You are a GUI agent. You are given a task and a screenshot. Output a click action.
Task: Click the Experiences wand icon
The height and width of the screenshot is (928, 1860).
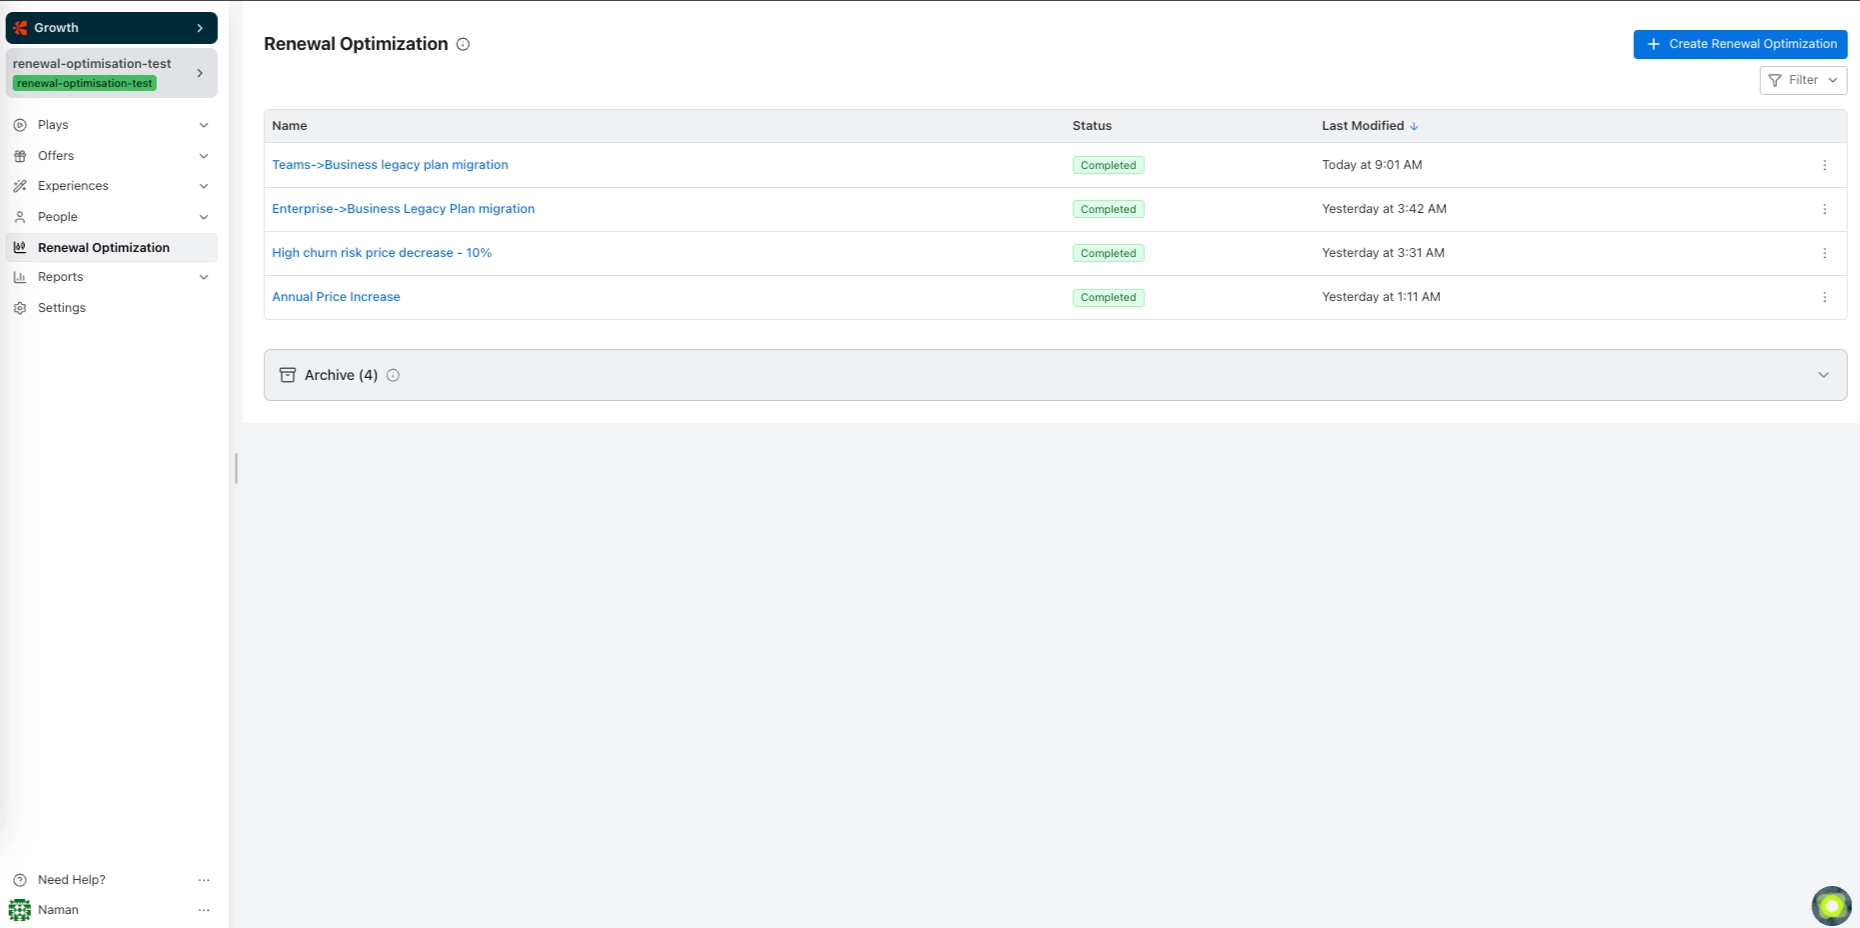coord(20,186)
